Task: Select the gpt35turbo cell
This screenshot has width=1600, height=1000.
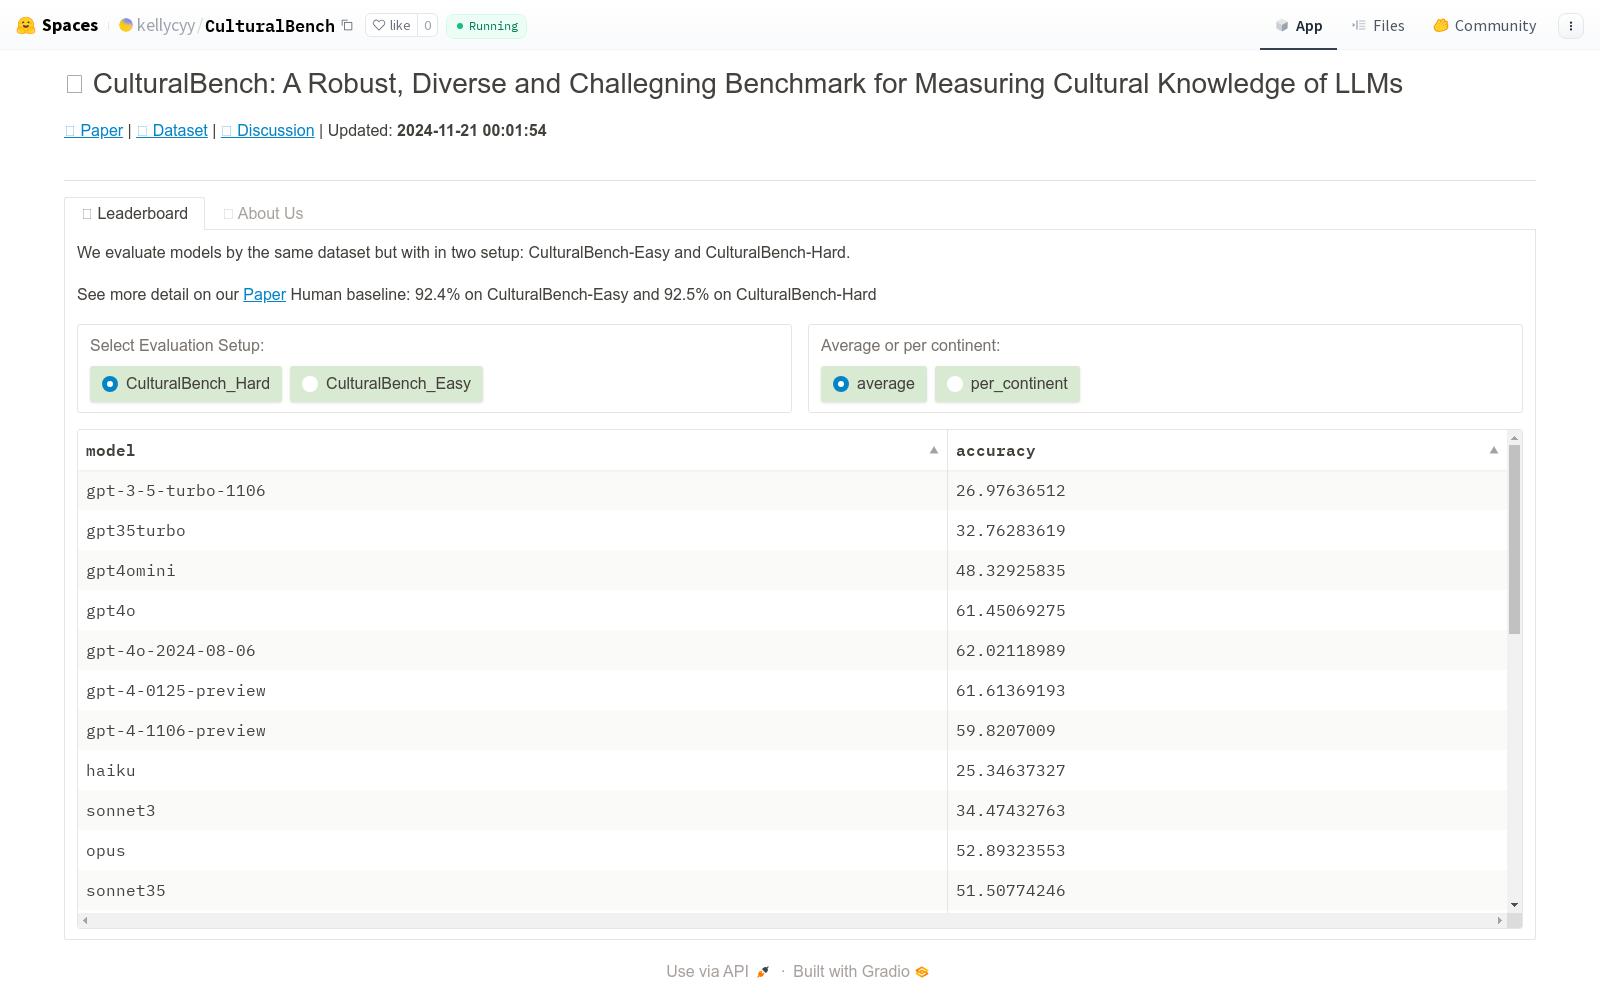Action: point(512,531)
